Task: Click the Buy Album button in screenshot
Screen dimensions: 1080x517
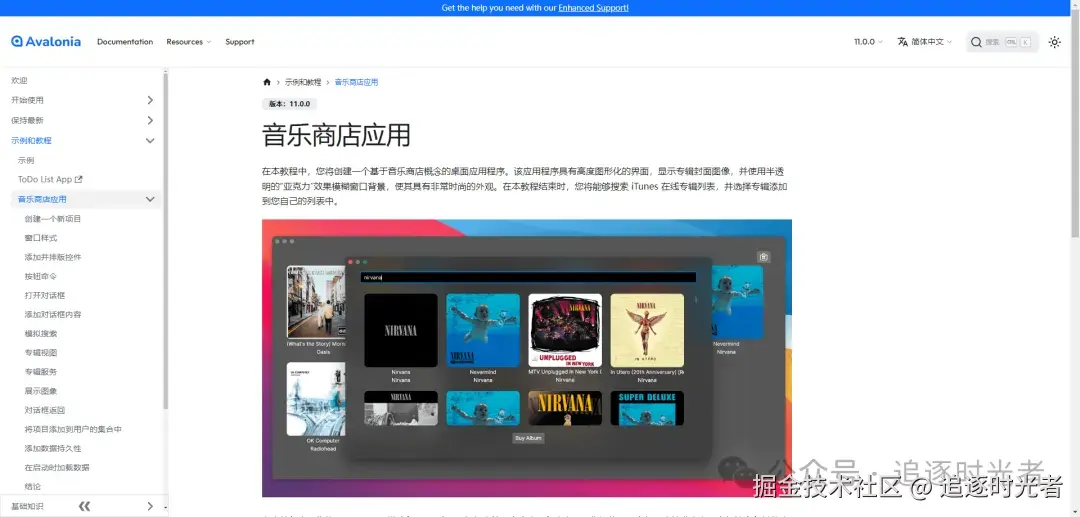Action: click(528, 438)
